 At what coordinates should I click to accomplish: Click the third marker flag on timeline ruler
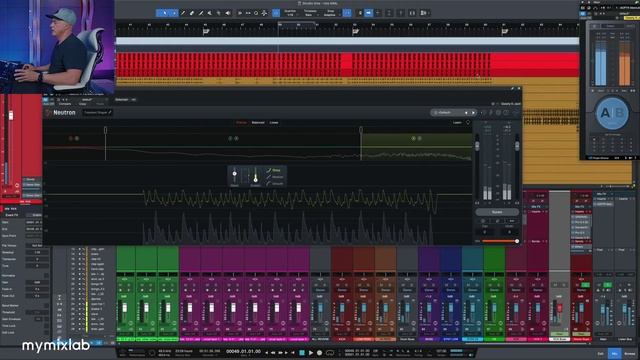505,31
